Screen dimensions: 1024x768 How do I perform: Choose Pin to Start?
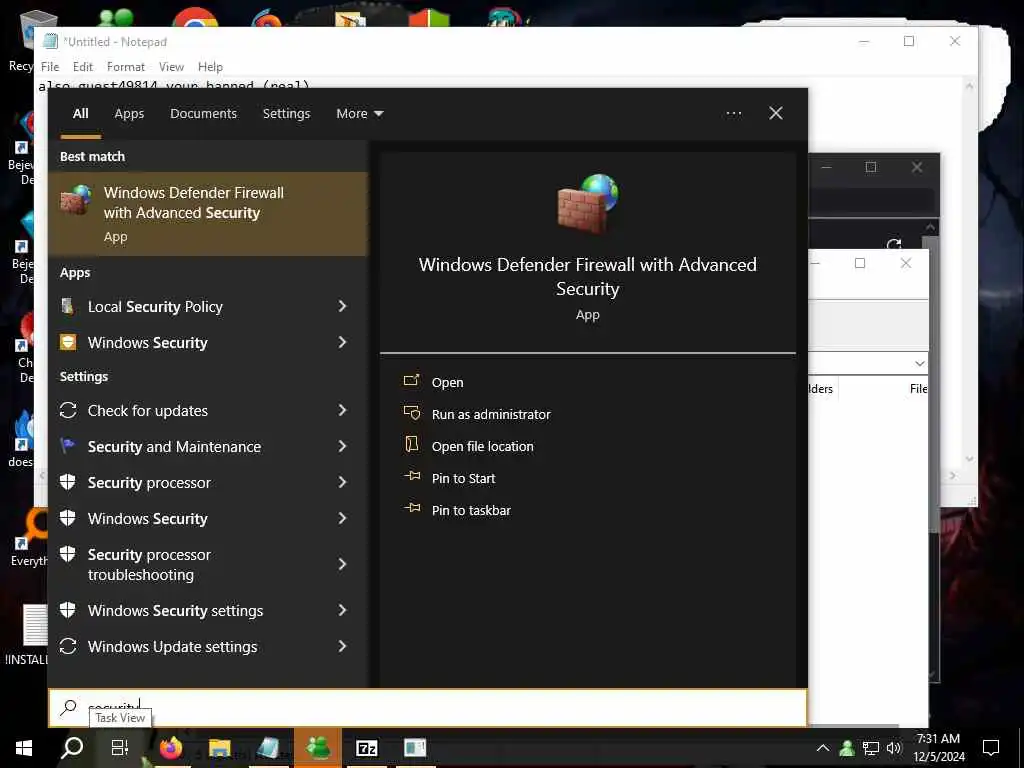[x=464, y=478]
